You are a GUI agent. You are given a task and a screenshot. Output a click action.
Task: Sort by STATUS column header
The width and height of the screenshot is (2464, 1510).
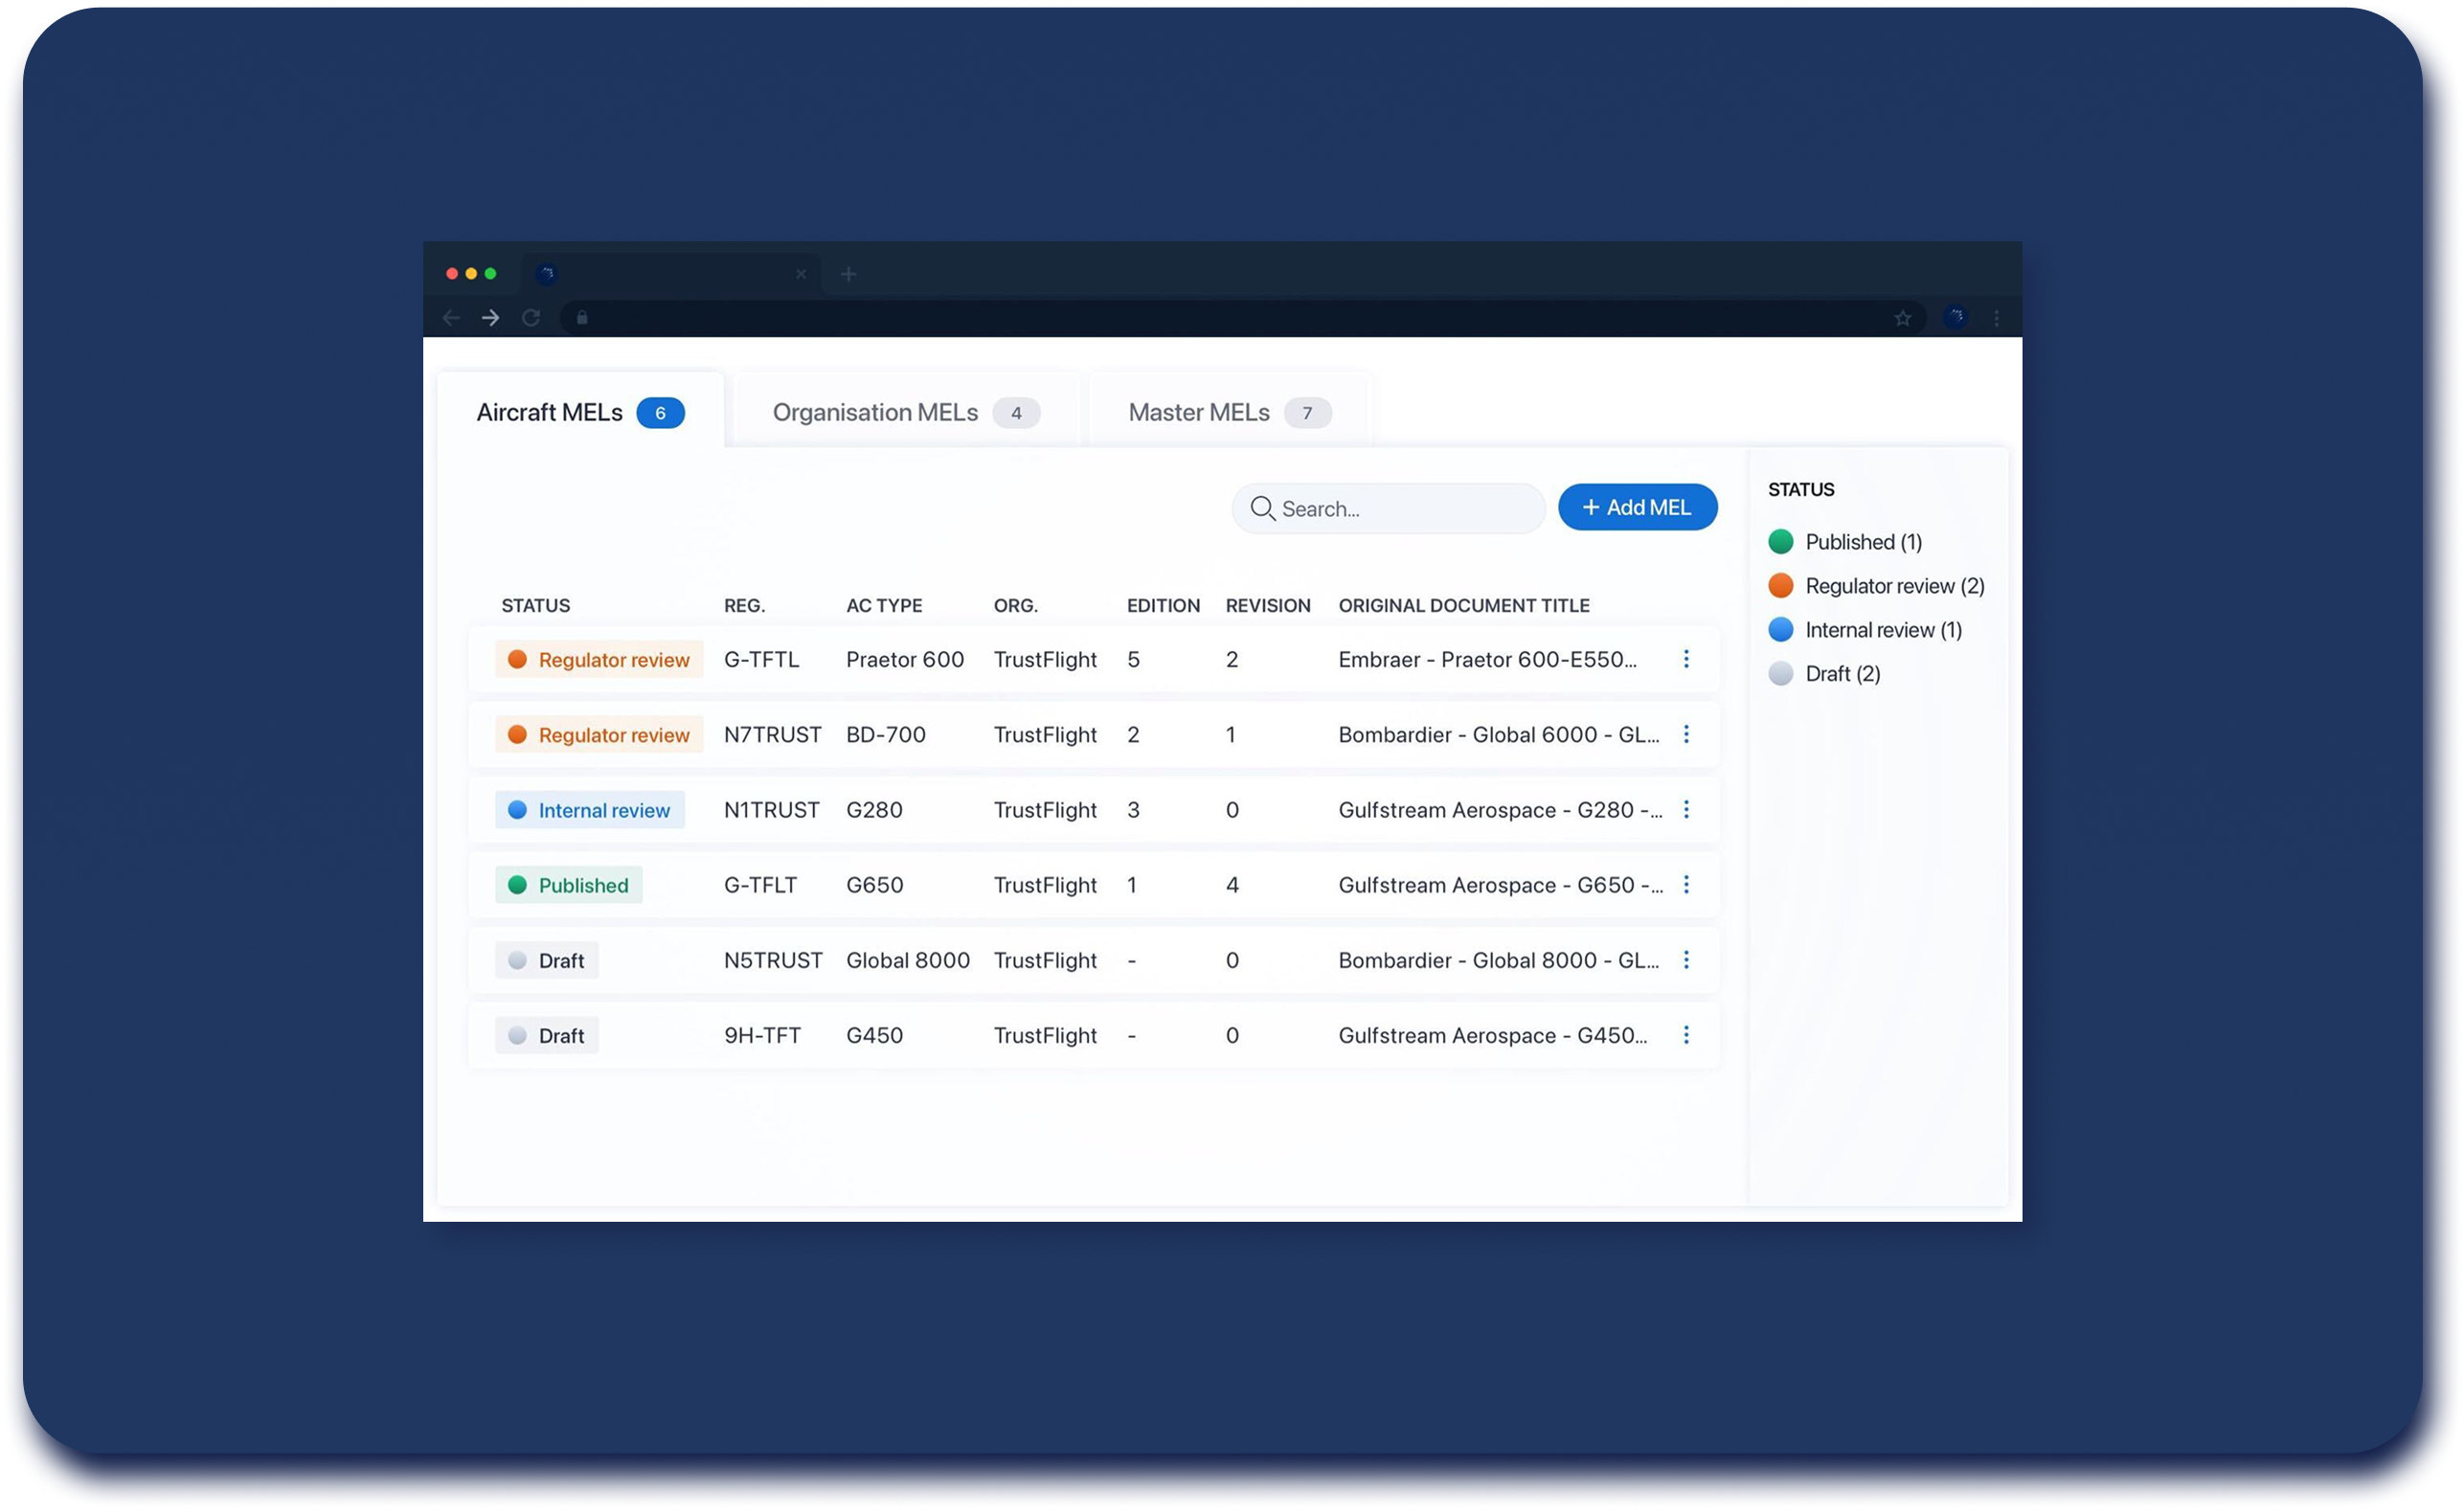[x=535, y=605]
